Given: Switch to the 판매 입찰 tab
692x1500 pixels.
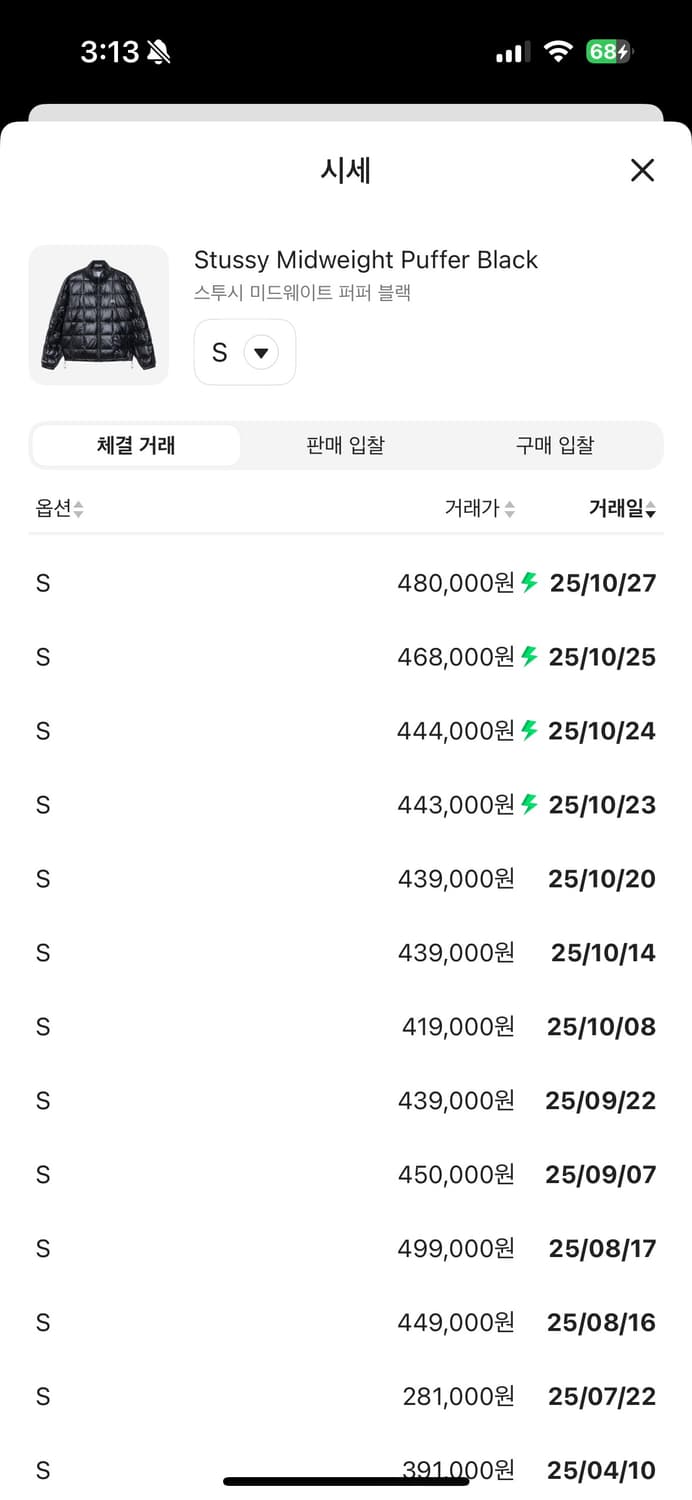Looking at the screenshot, I should click(345, 446).
